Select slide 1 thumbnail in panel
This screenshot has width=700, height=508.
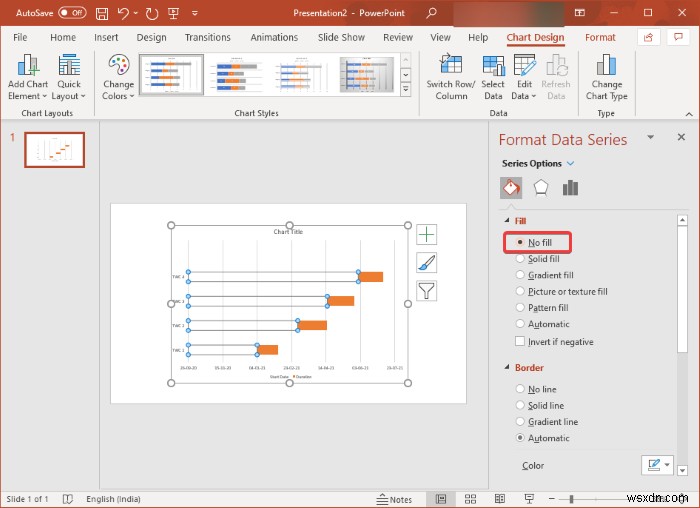[x=54, y=150]
